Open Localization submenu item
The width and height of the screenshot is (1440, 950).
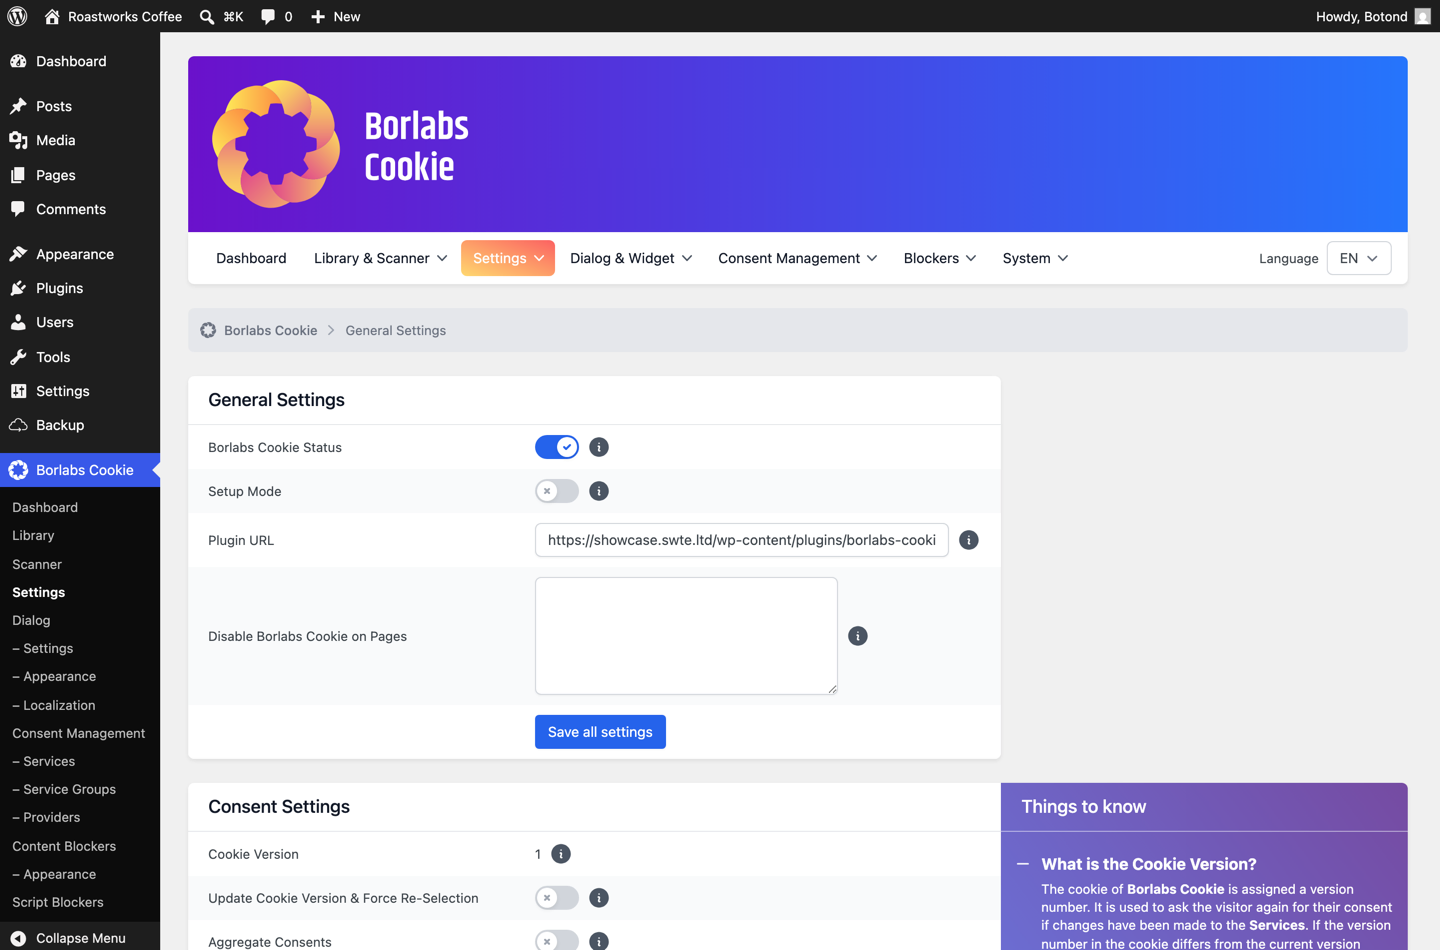click(54, 705)
